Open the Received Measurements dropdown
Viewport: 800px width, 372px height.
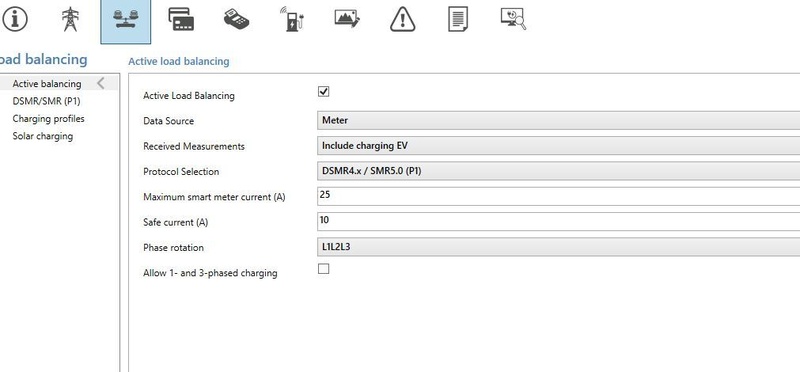pos(558,146)
